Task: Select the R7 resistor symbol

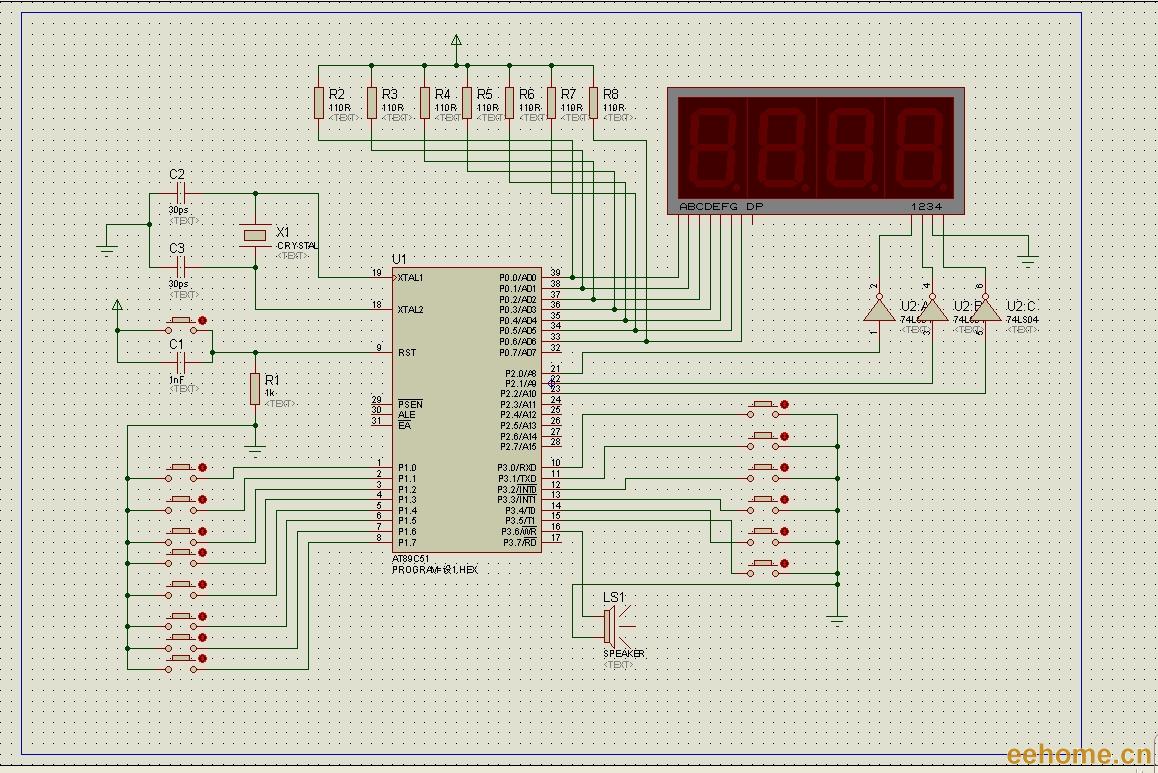Action: pyautogui.click(x=551, y=103)
